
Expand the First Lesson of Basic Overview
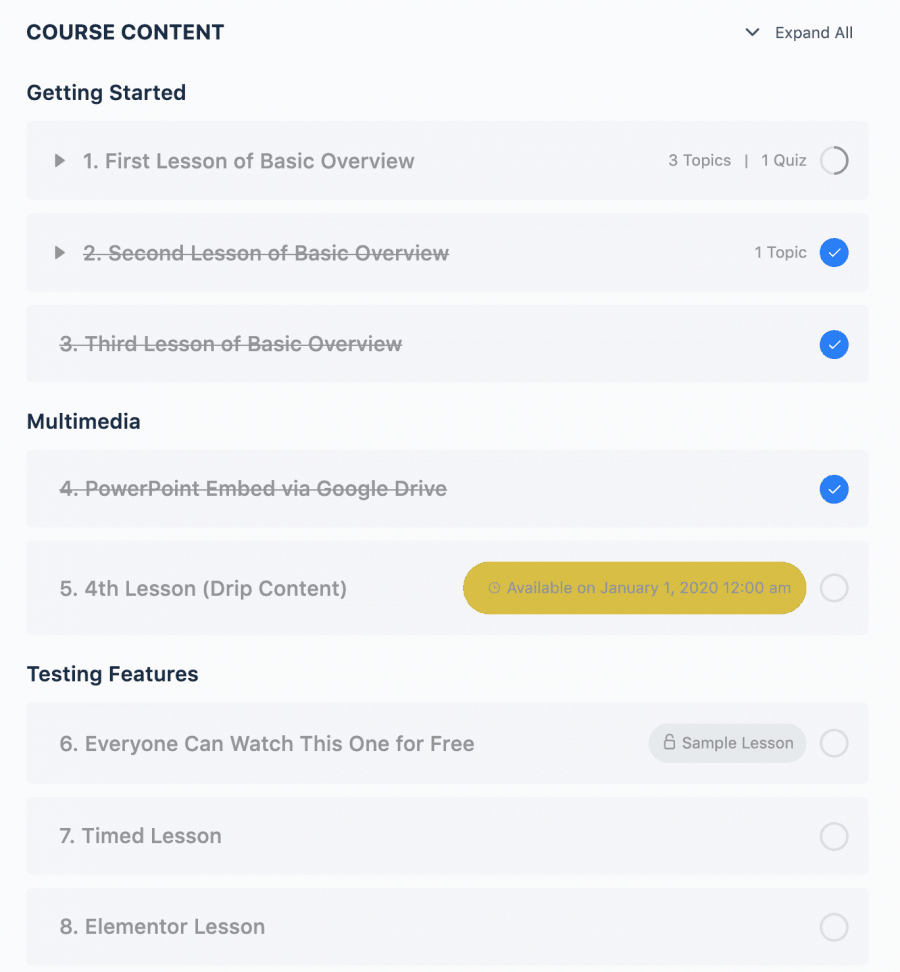pos(59,160)
